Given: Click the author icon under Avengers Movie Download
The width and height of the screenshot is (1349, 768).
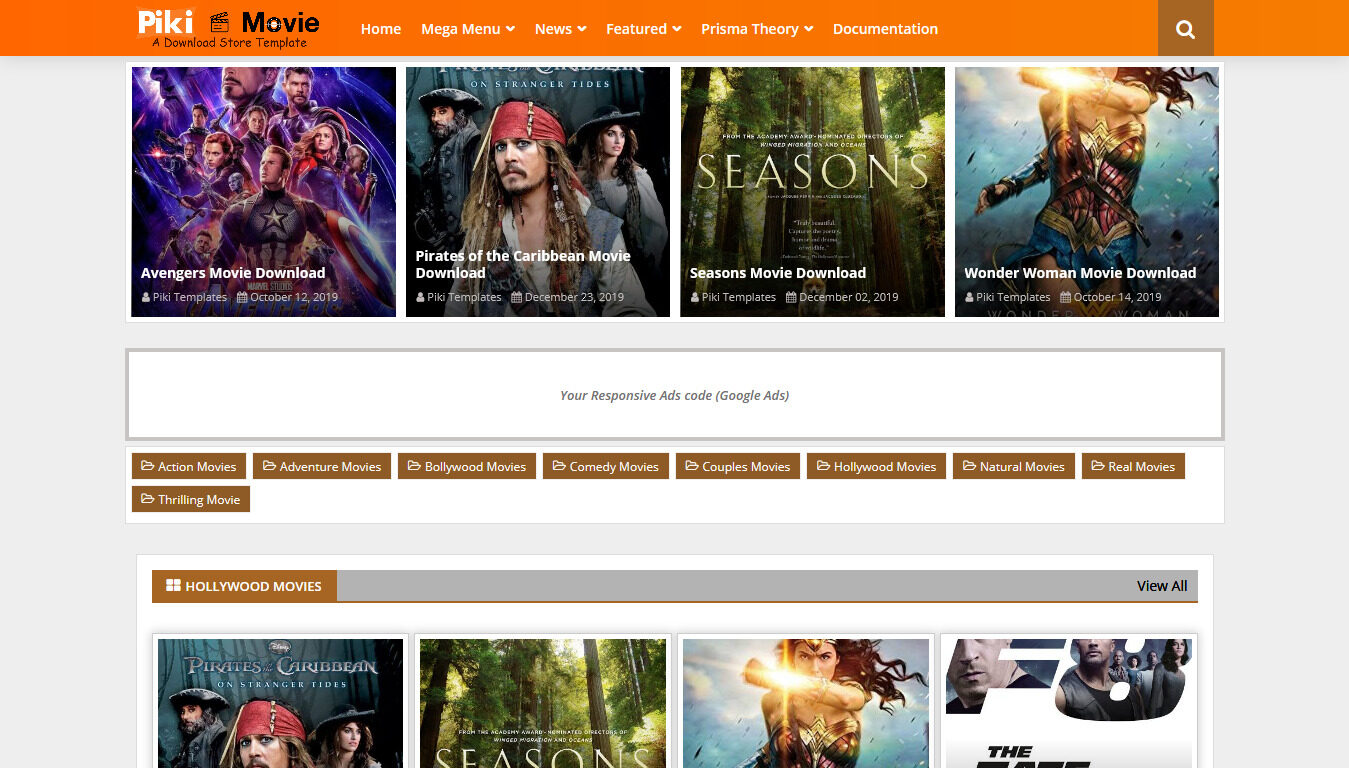Looking at the screenshot, I should coord(146,297).
